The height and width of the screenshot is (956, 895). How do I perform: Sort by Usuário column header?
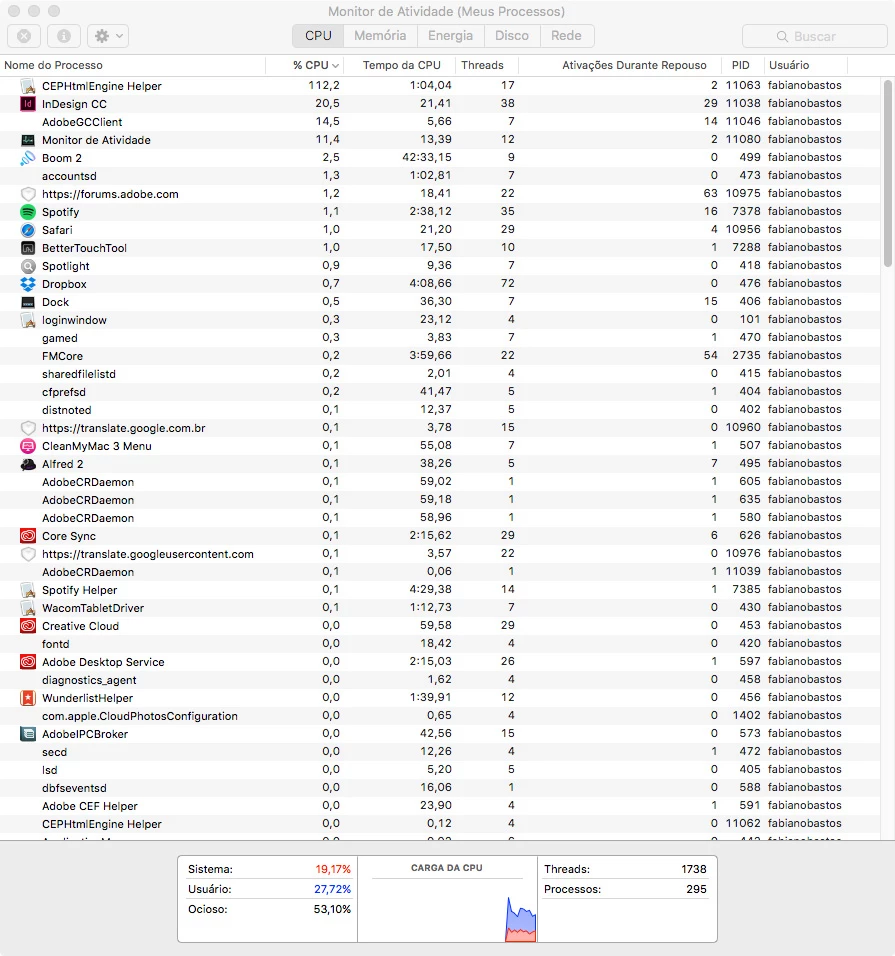pyautogui.click(x=804, y=65)
